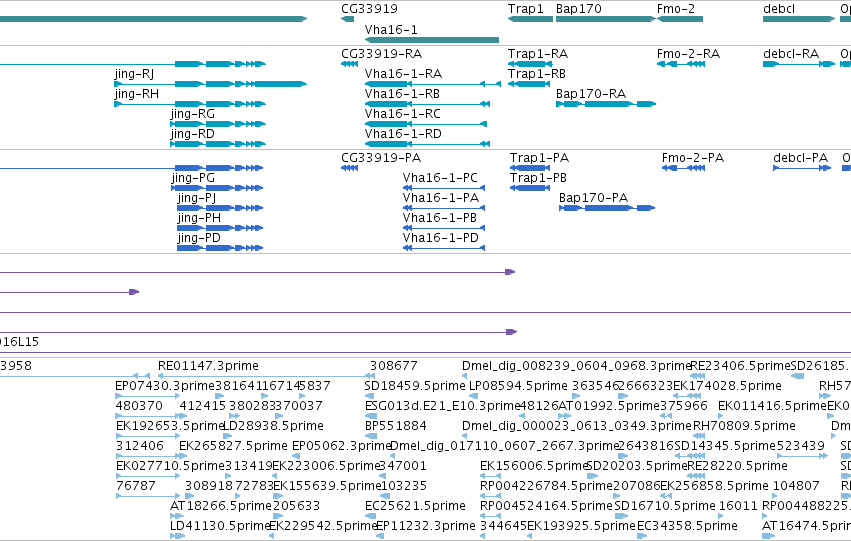Screen dimensions: 851x541
Task: Select the BP551884 feature label
Action: coord(396,426)
